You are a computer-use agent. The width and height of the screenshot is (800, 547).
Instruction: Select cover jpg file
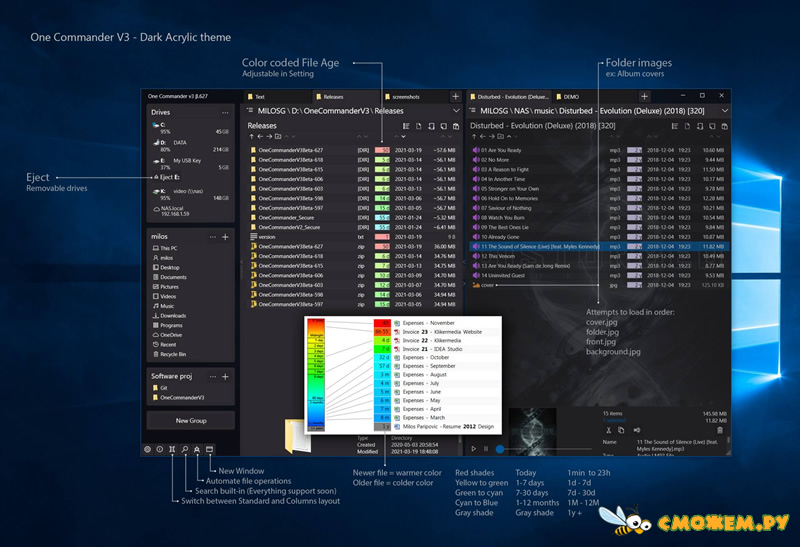click(x=599, y=285)
